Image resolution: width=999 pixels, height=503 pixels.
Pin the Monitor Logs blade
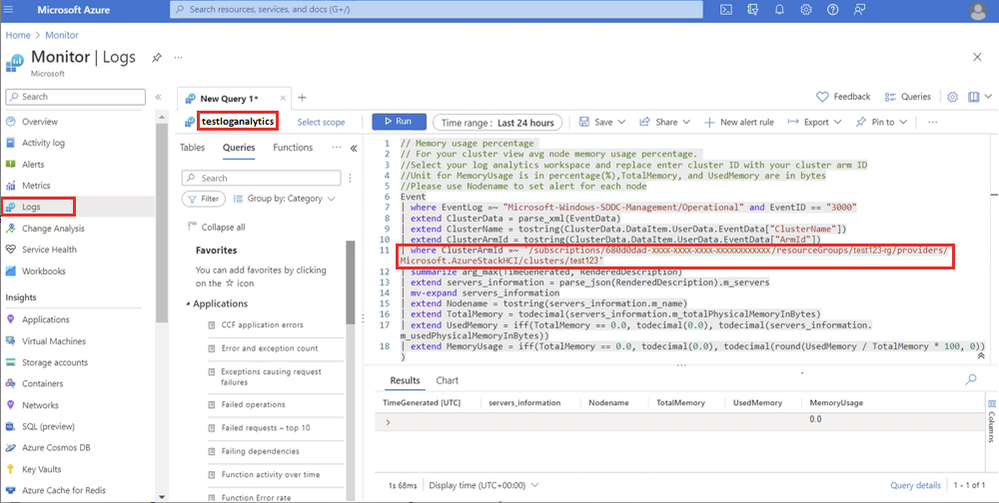tap(156, 57)
